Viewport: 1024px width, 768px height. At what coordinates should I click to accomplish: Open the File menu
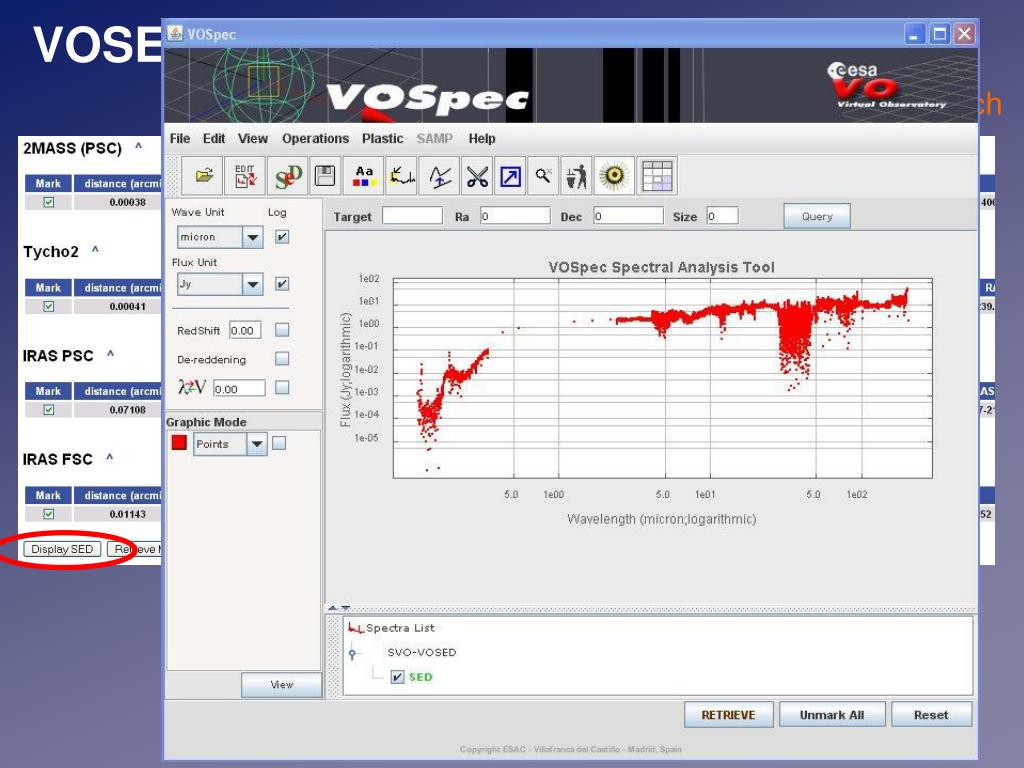(x=180, y=138)
